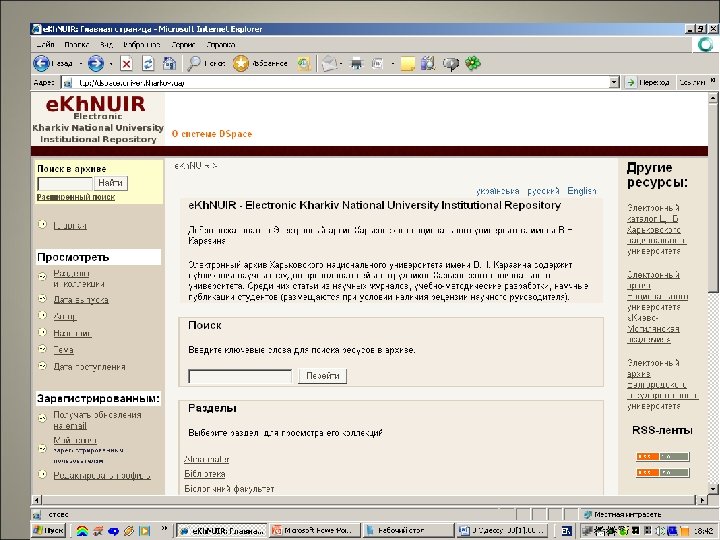Screen dimensions: 720x540
Task: Open the Расширенный поиск link
Action: [76, 197]
